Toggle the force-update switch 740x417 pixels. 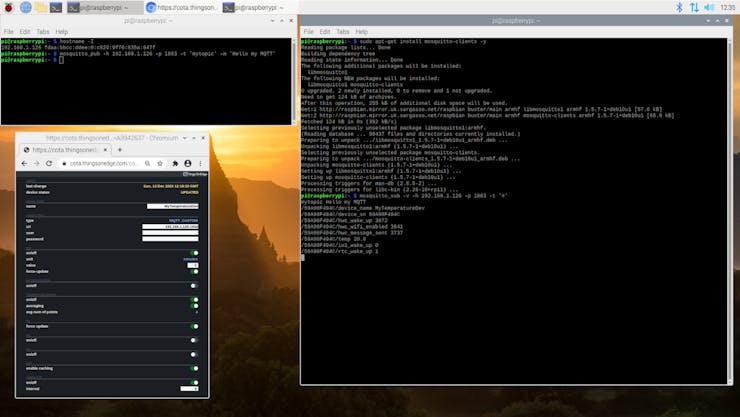click(194, 271)
